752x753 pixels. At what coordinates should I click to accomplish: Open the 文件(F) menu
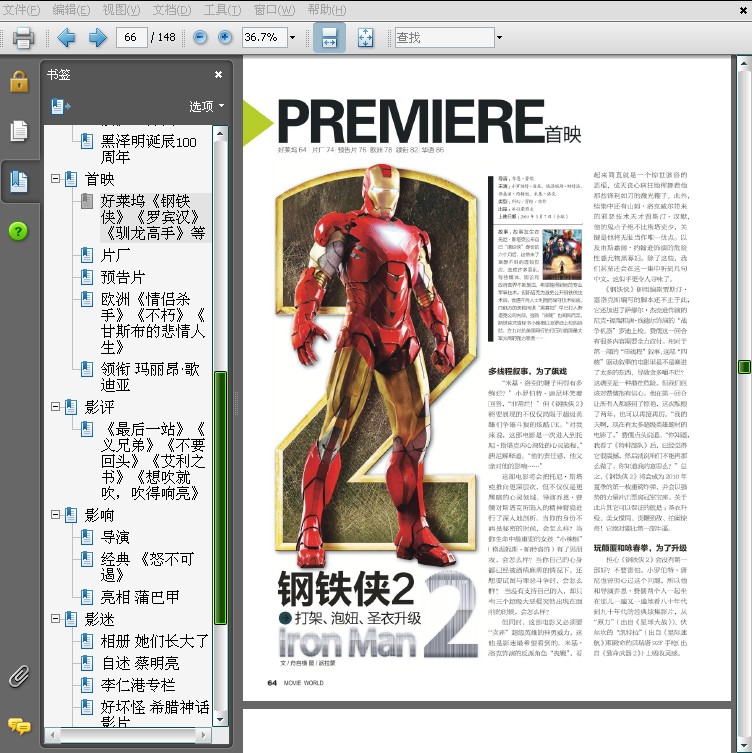[x=22, y=10]
